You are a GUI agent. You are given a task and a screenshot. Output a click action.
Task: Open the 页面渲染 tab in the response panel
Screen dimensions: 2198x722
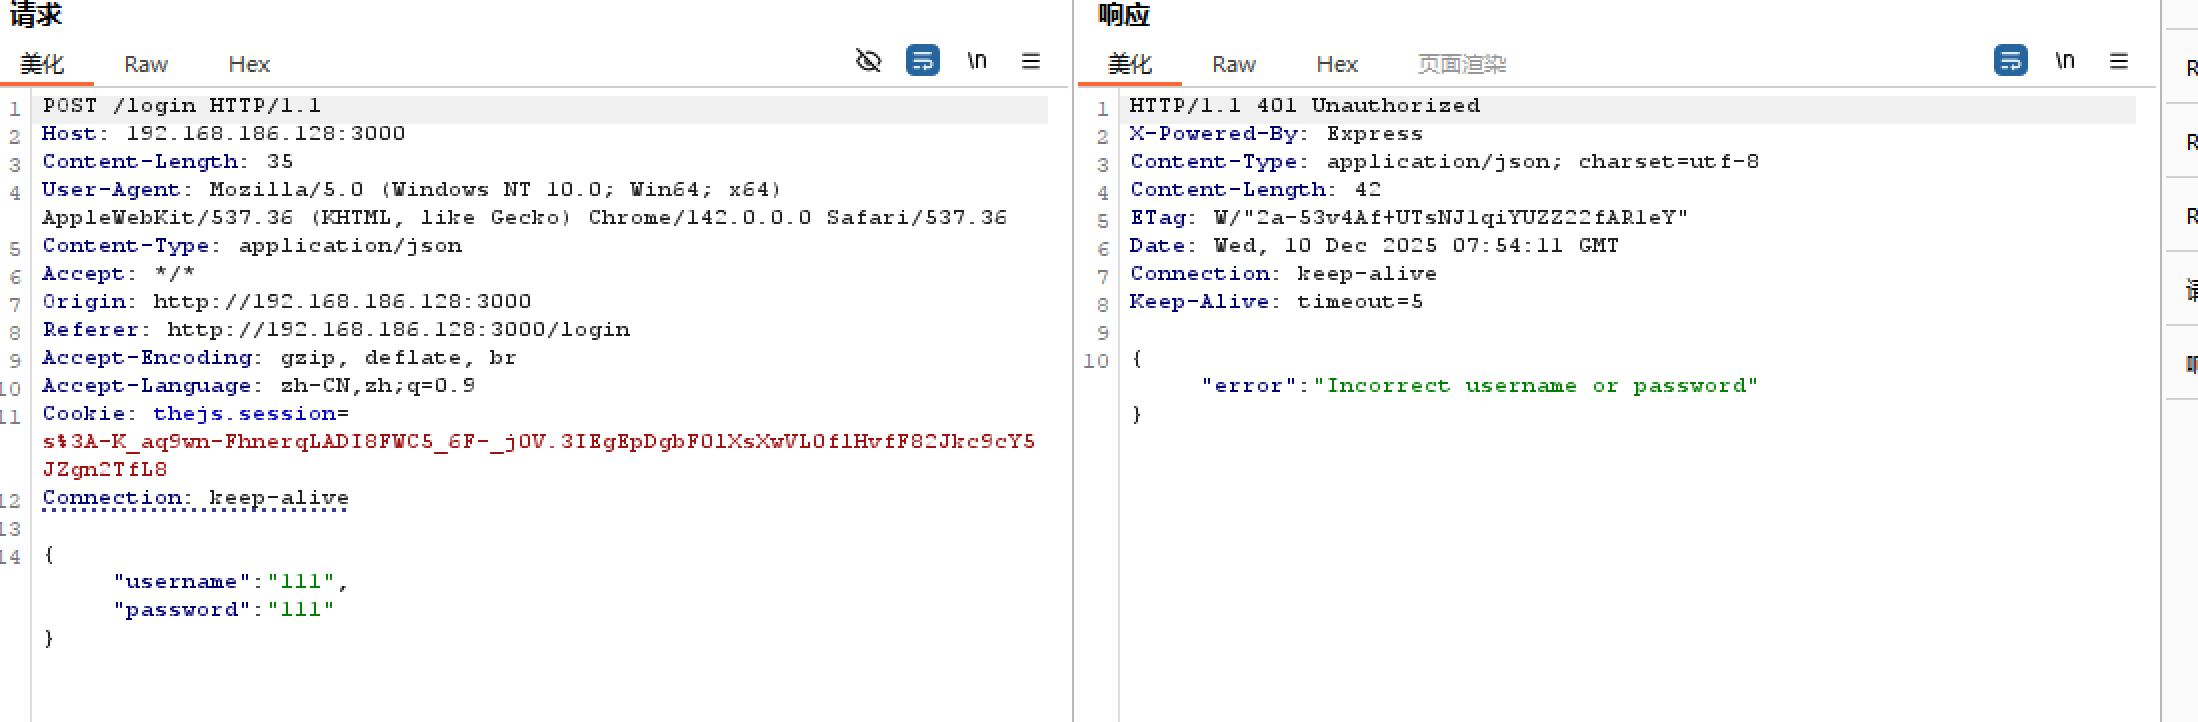pyautogui.click(x=1462, y=65)
